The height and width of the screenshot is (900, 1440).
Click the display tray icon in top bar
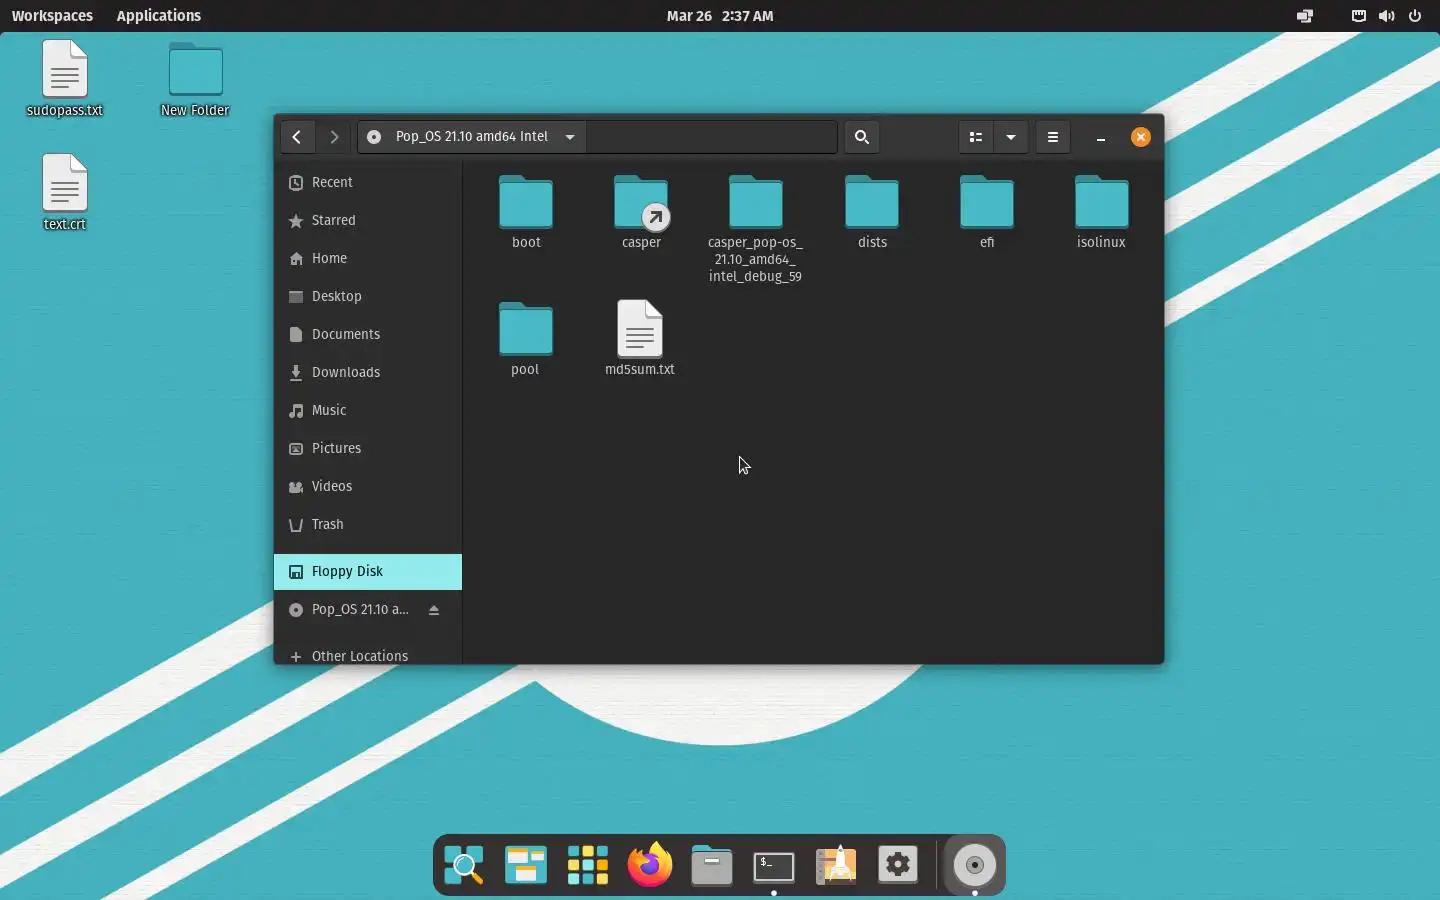1305,16
